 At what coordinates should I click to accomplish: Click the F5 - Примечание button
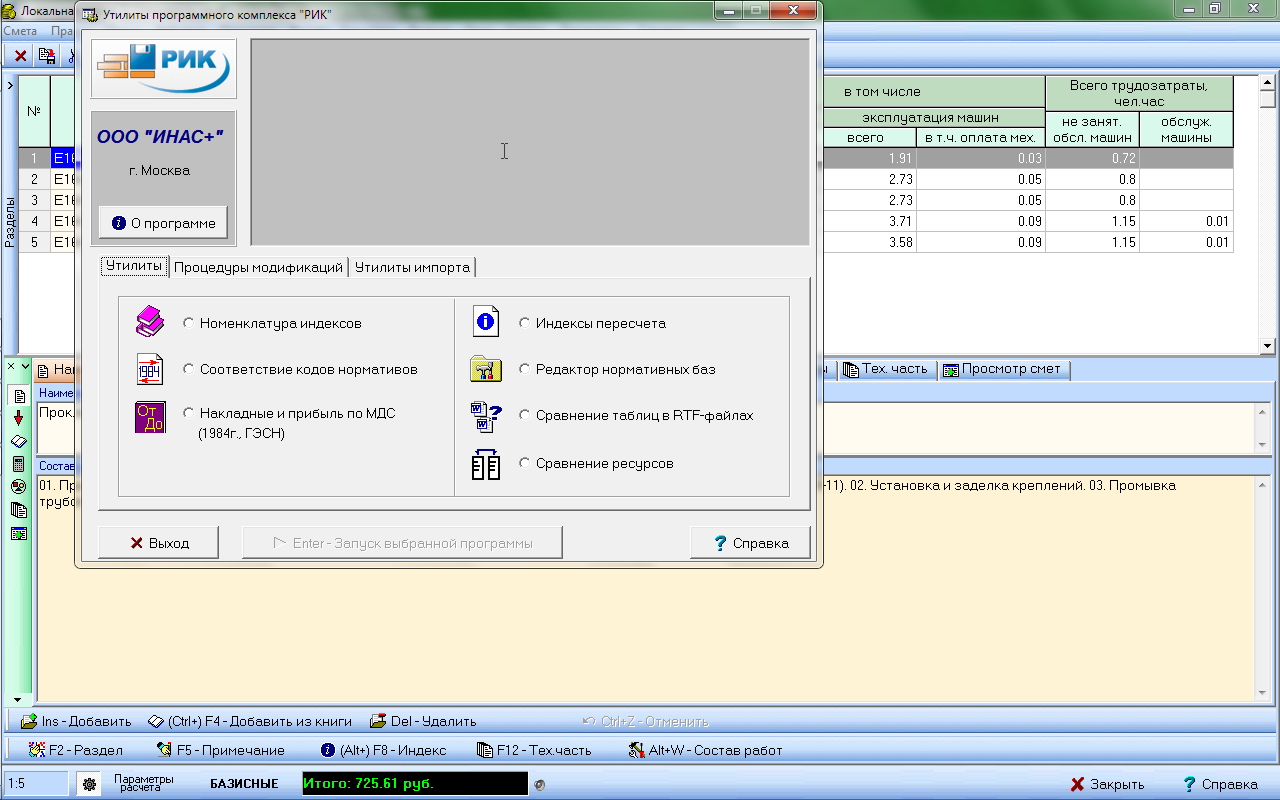[x=221, y=750]
